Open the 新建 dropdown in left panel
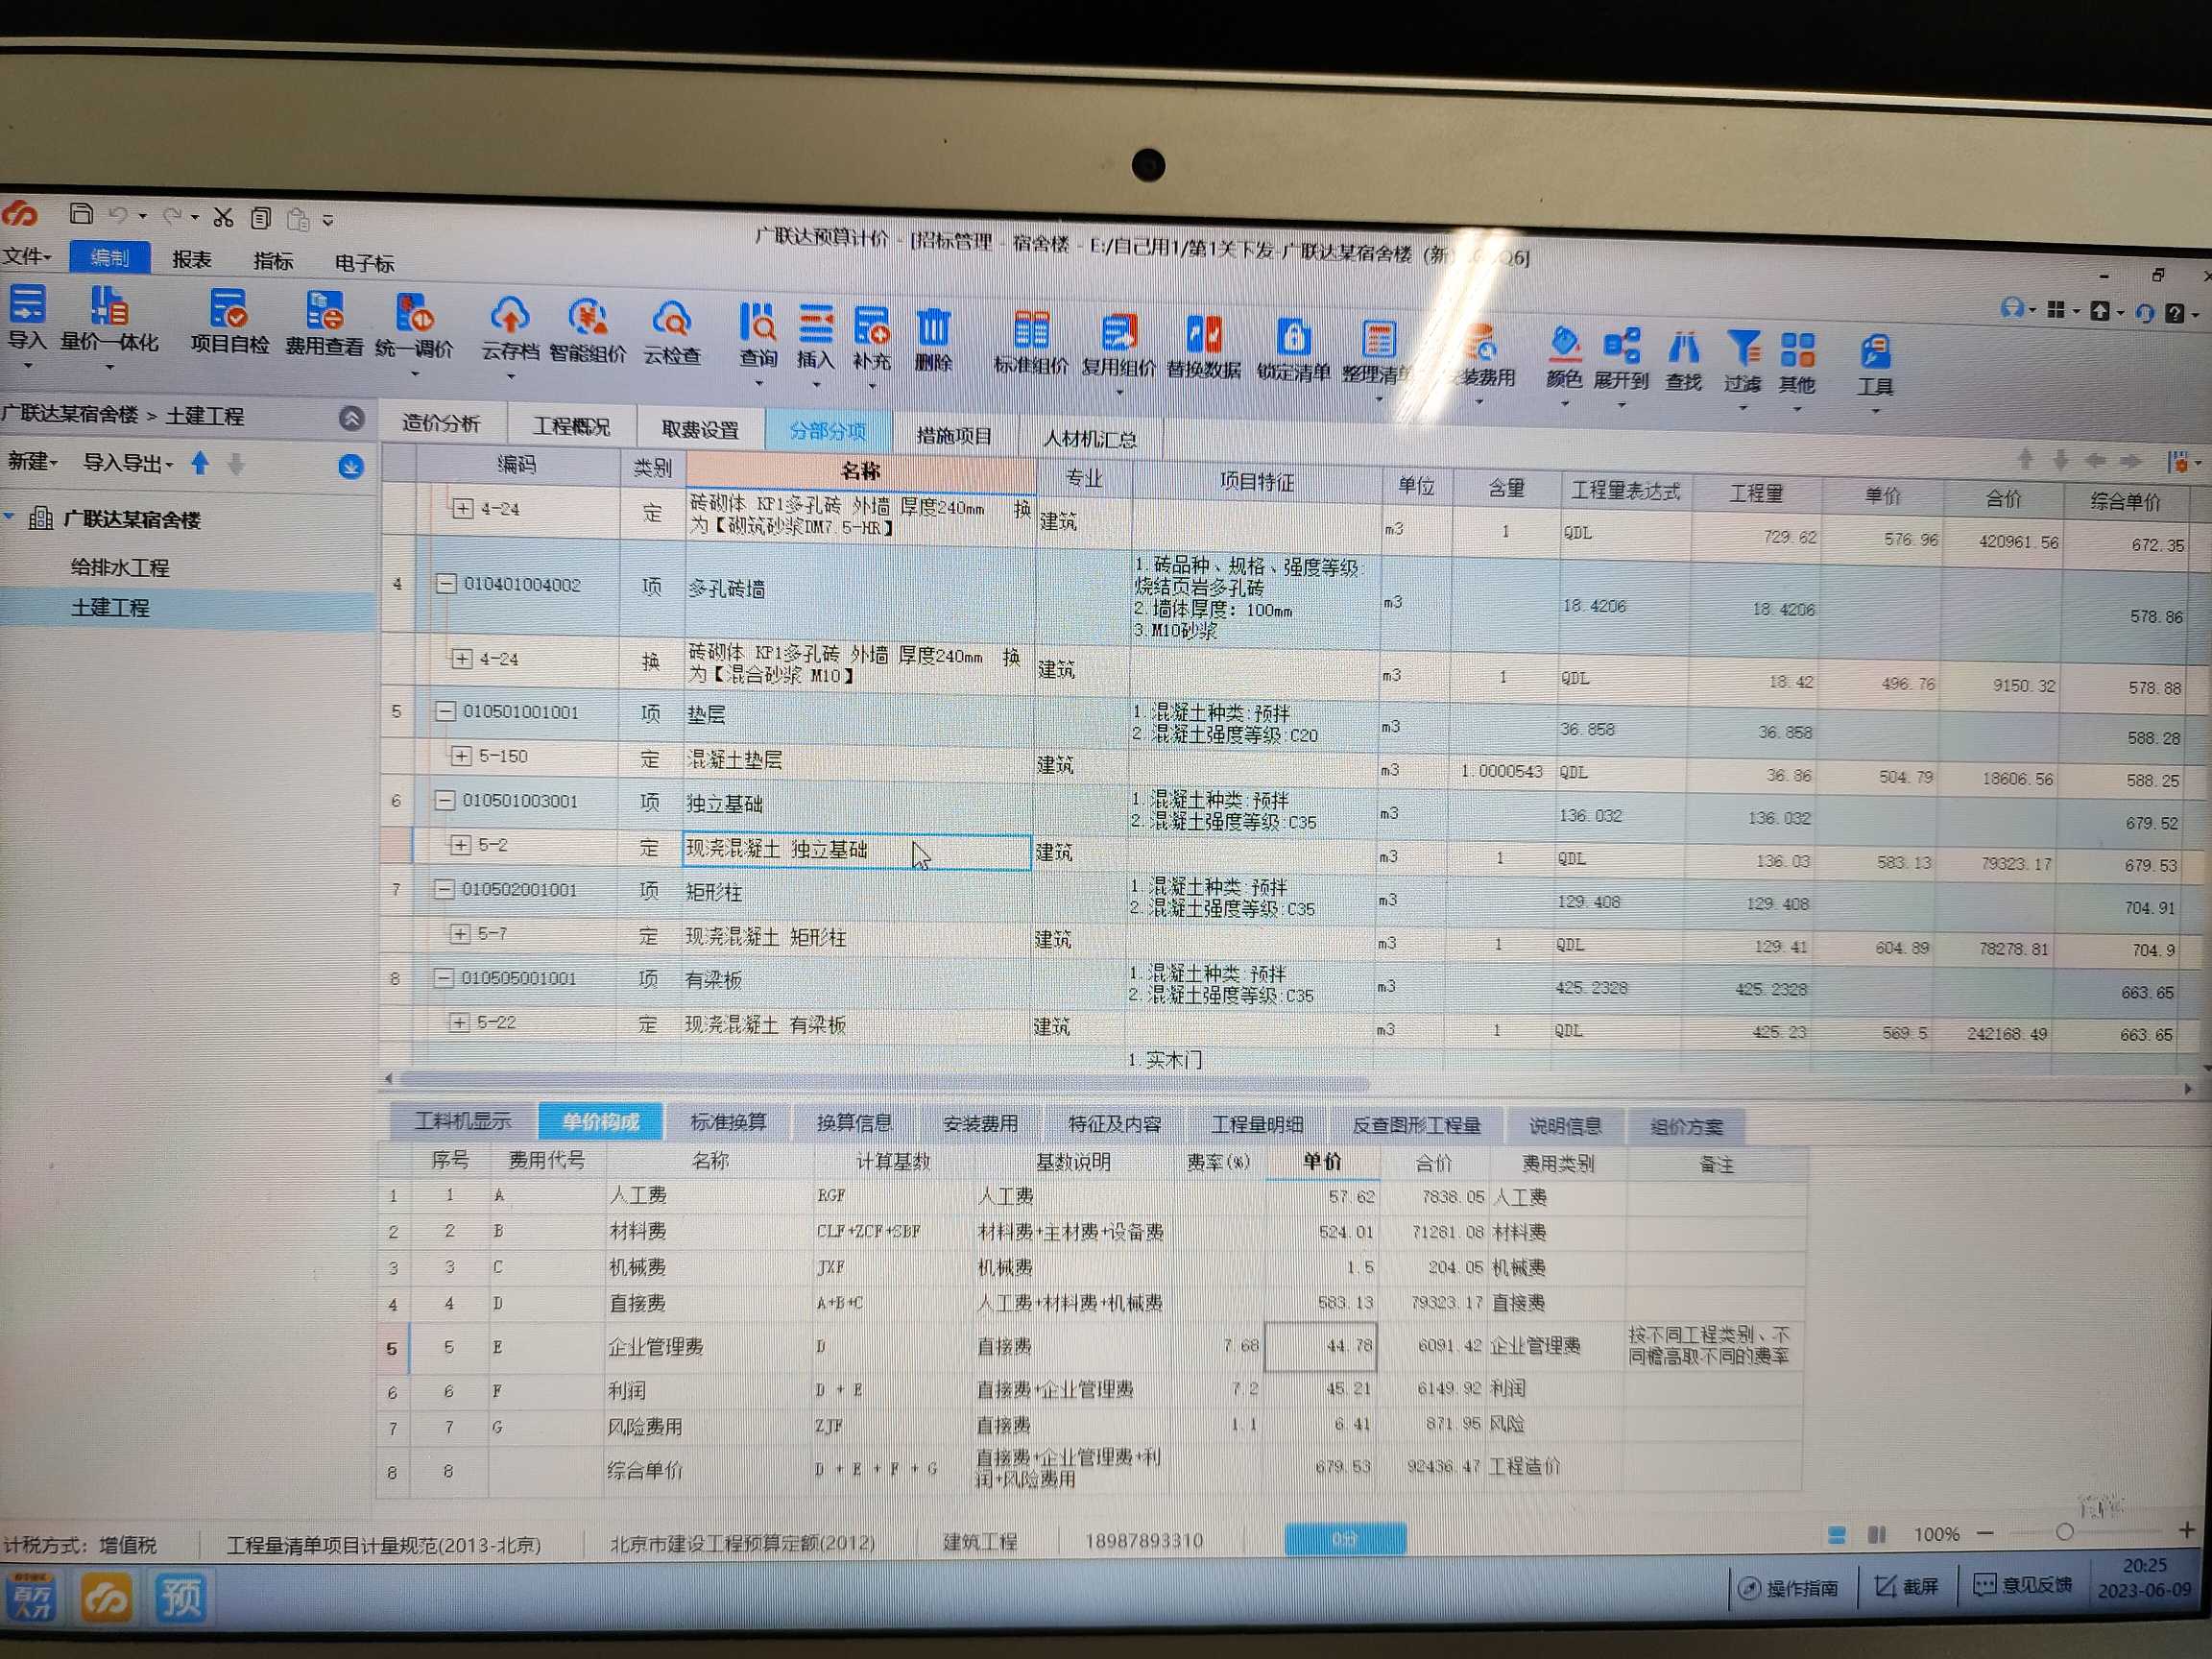Image resolution: width=2212 pixels, height=1659 pixels. 33,461
